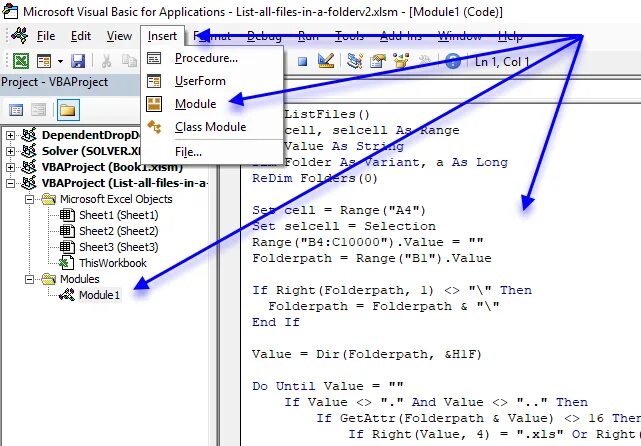Open the Debug menu
This screenshot has width=641, height=446.
pyautogui.click(x=264, y=36)
